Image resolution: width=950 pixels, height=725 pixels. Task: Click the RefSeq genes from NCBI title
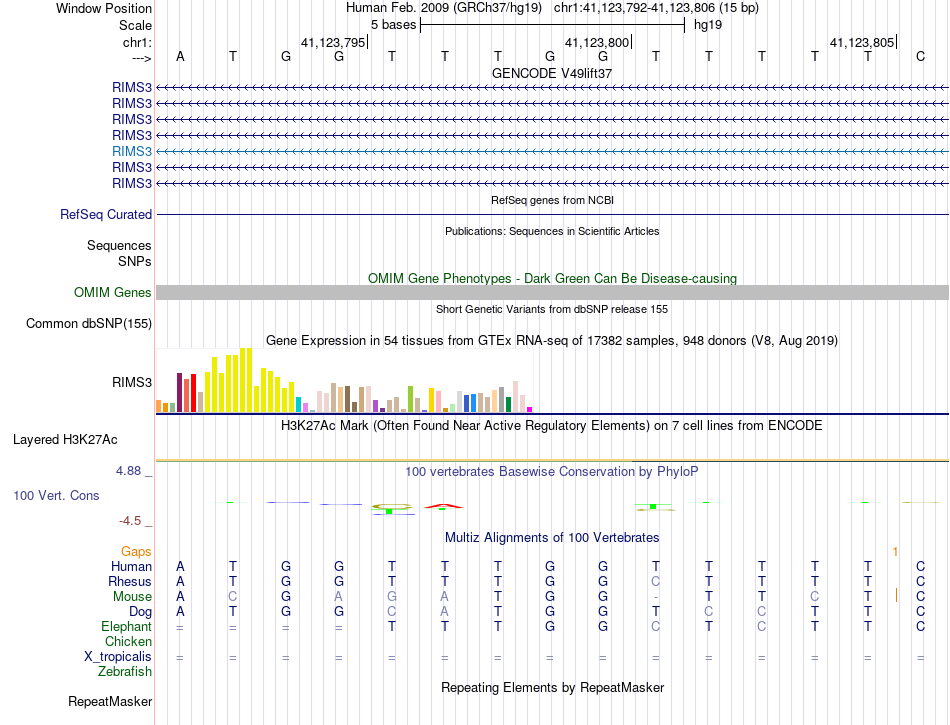pyautogui.click(x=552, y=200)
